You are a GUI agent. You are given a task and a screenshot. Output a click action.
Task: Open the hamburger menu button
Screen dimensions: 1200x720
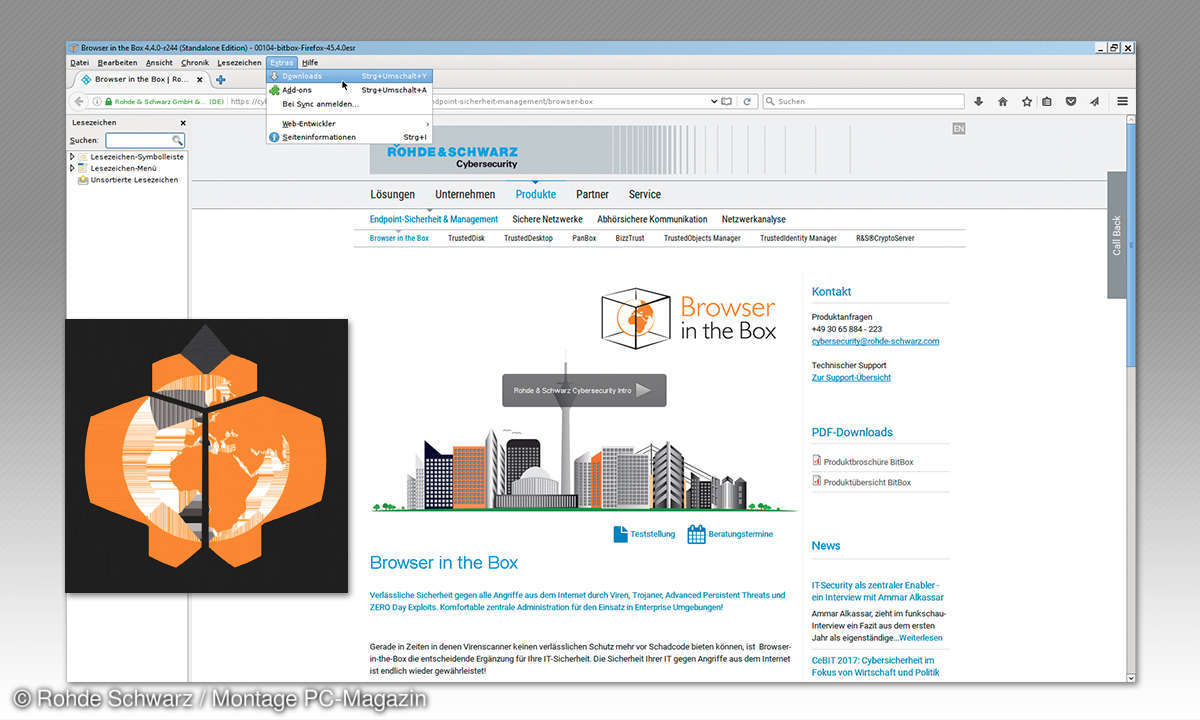[x=1122, y=101]
